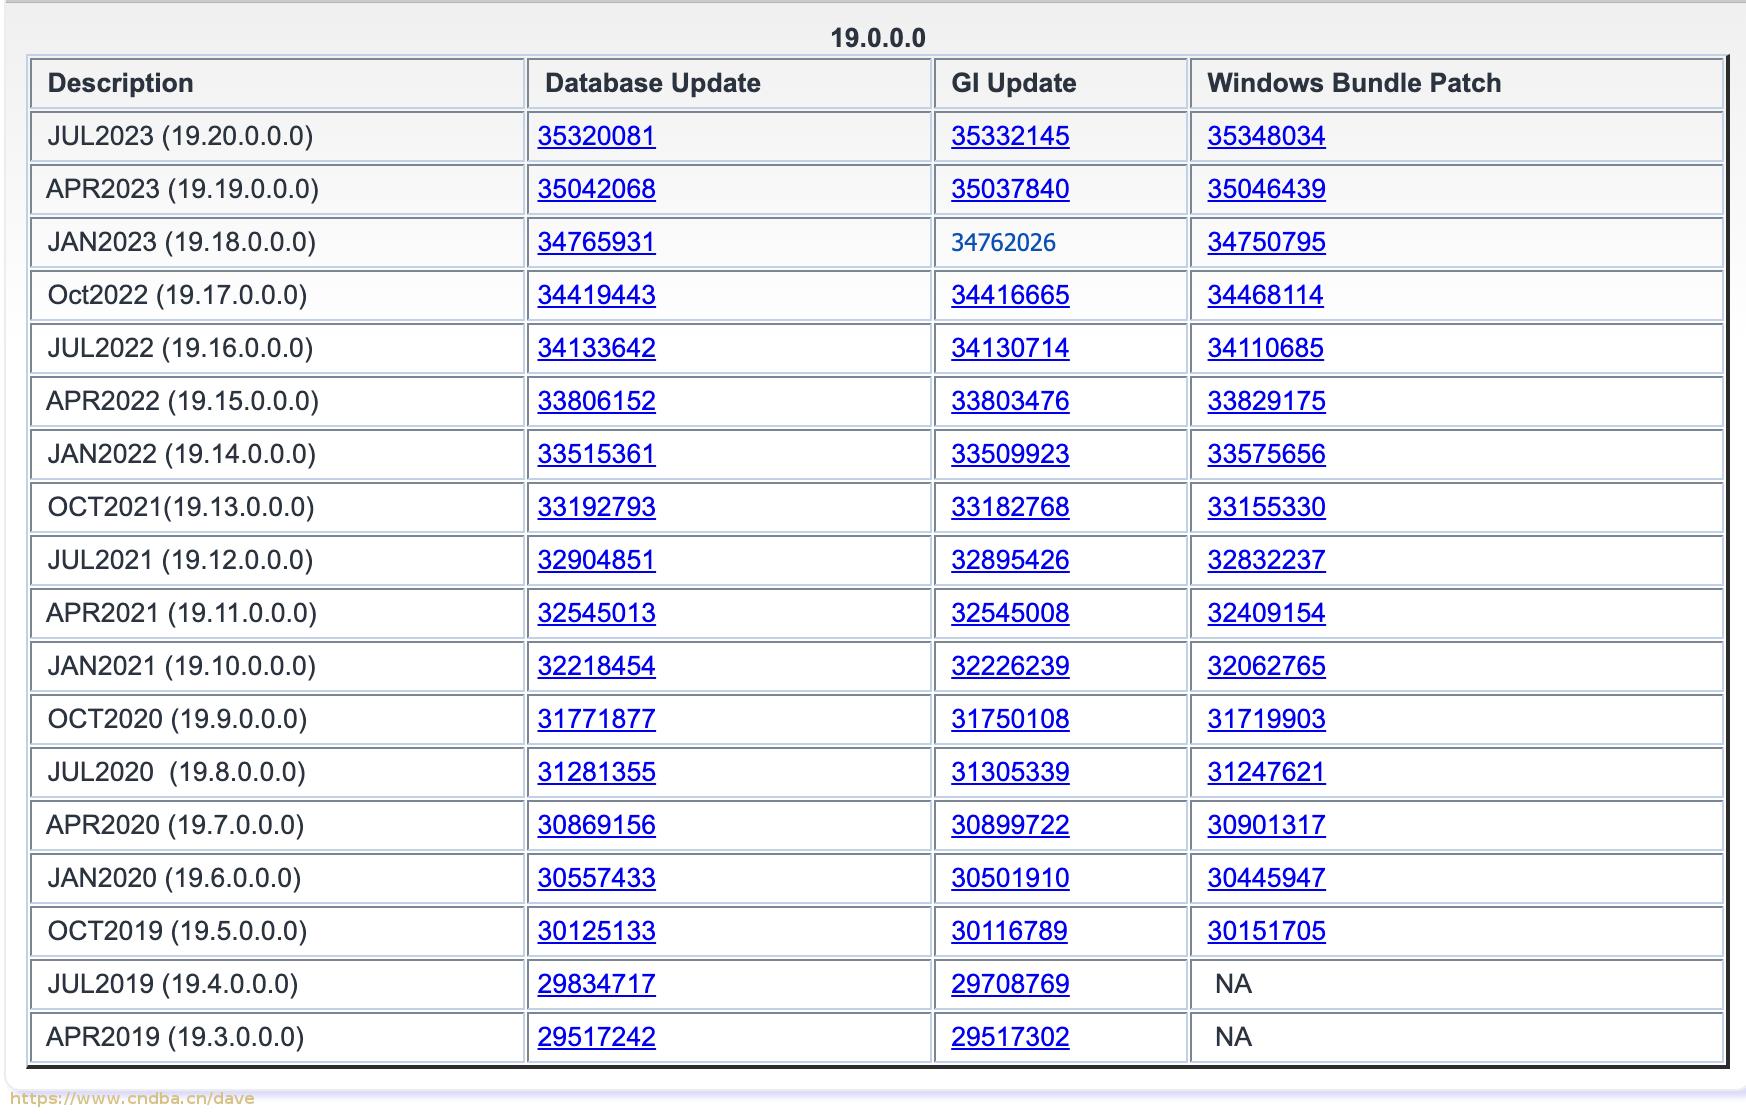
Task: Open Database Update patch 31281355
Action: [596, 772]
